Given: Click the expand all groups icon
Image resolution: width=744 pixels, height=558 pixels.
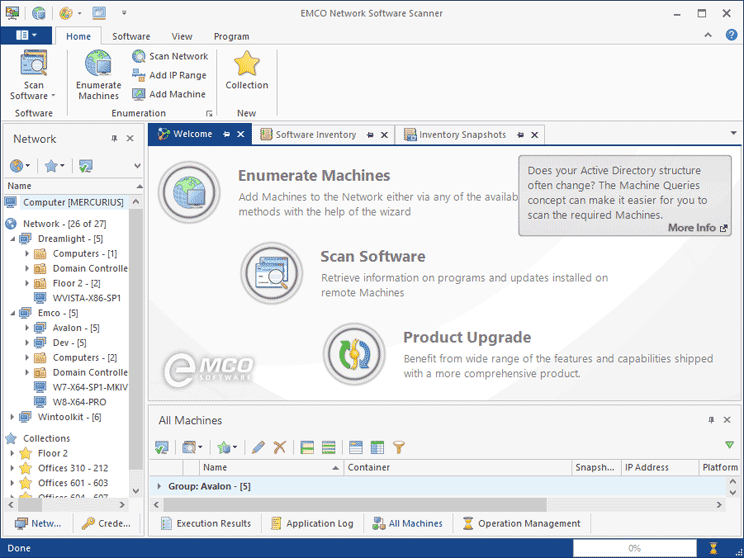Looking at the screenshot, I should pyautogui.click(x=307, y=447).
